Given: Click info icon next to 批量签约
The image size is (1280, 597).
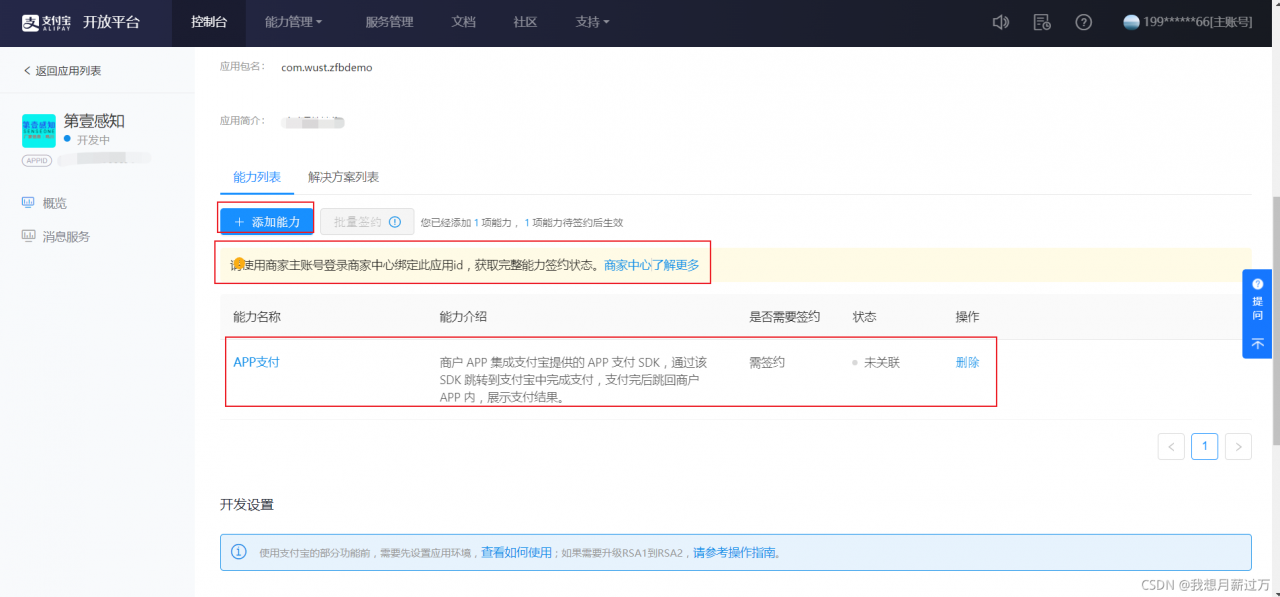Looking at the screenshot, I should click(x=395, y=222).
